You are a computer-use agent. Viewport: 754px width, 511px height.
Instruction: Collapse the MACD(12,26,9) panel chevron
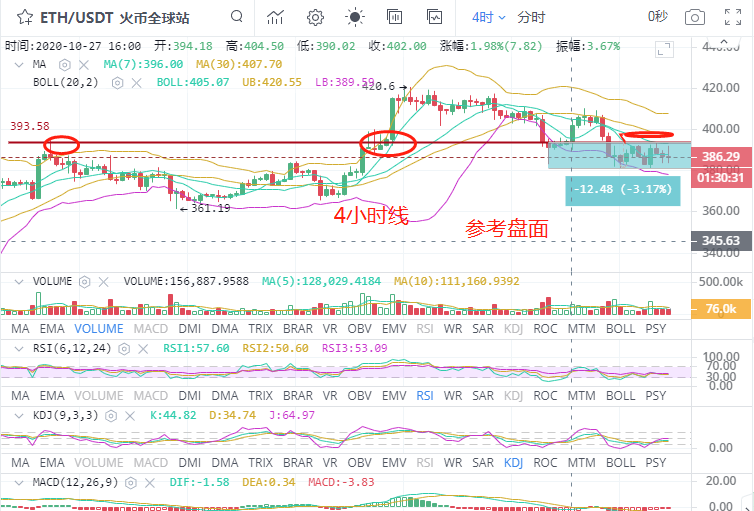pos(19,483)
